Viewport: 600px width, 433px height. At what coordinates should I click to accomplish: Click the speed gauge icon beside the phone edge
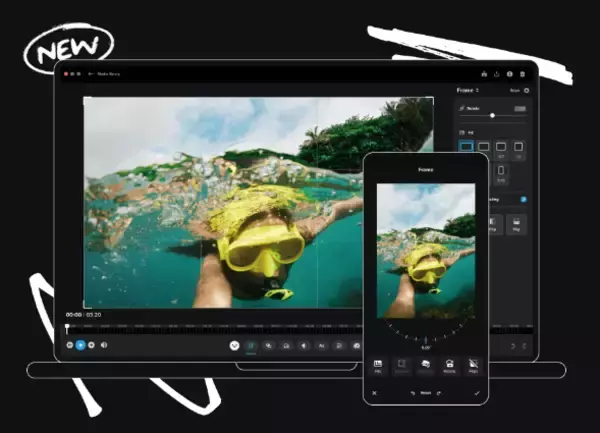[357, 346]
